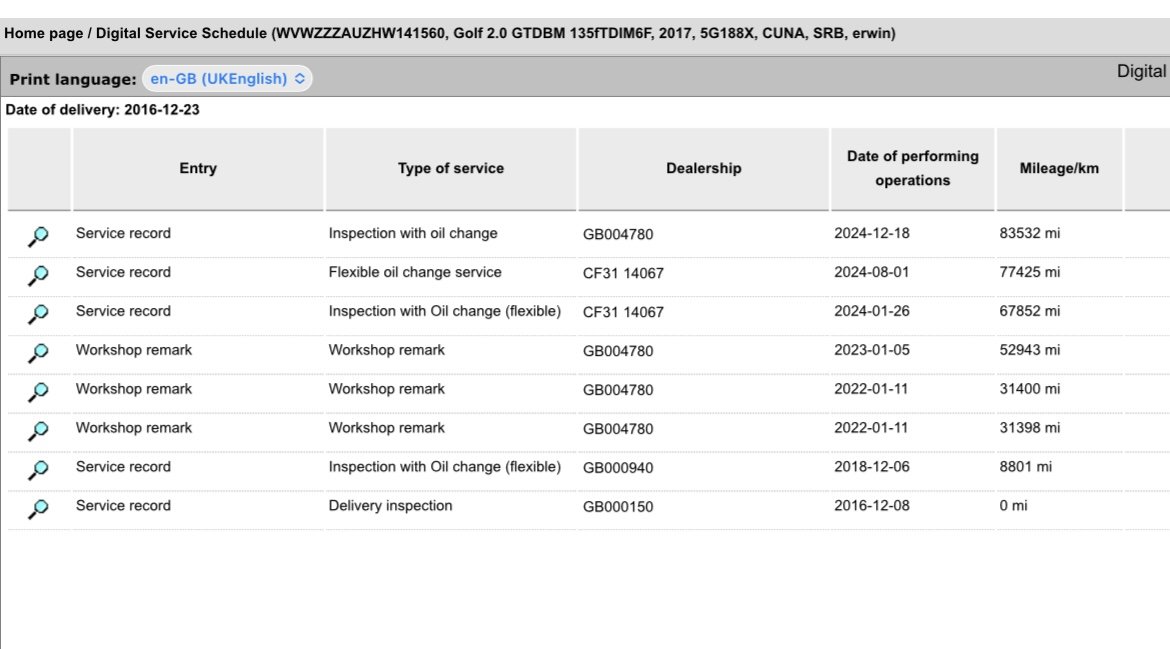This screenshot has height=649, width=1170.
Task: Open the Print language dropdown
Action: click(x=227, y=78)
